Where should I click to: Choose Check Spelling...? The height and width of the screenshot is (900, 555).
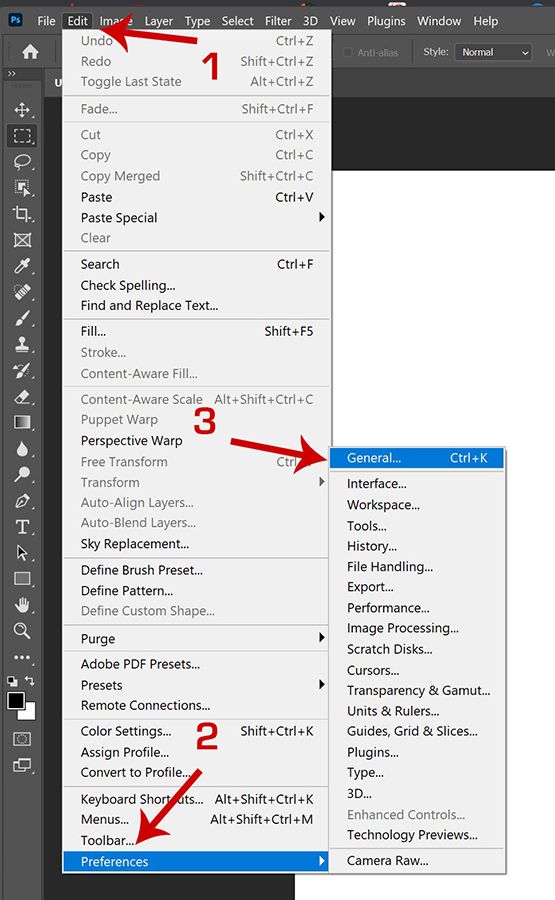pos(196,285)
